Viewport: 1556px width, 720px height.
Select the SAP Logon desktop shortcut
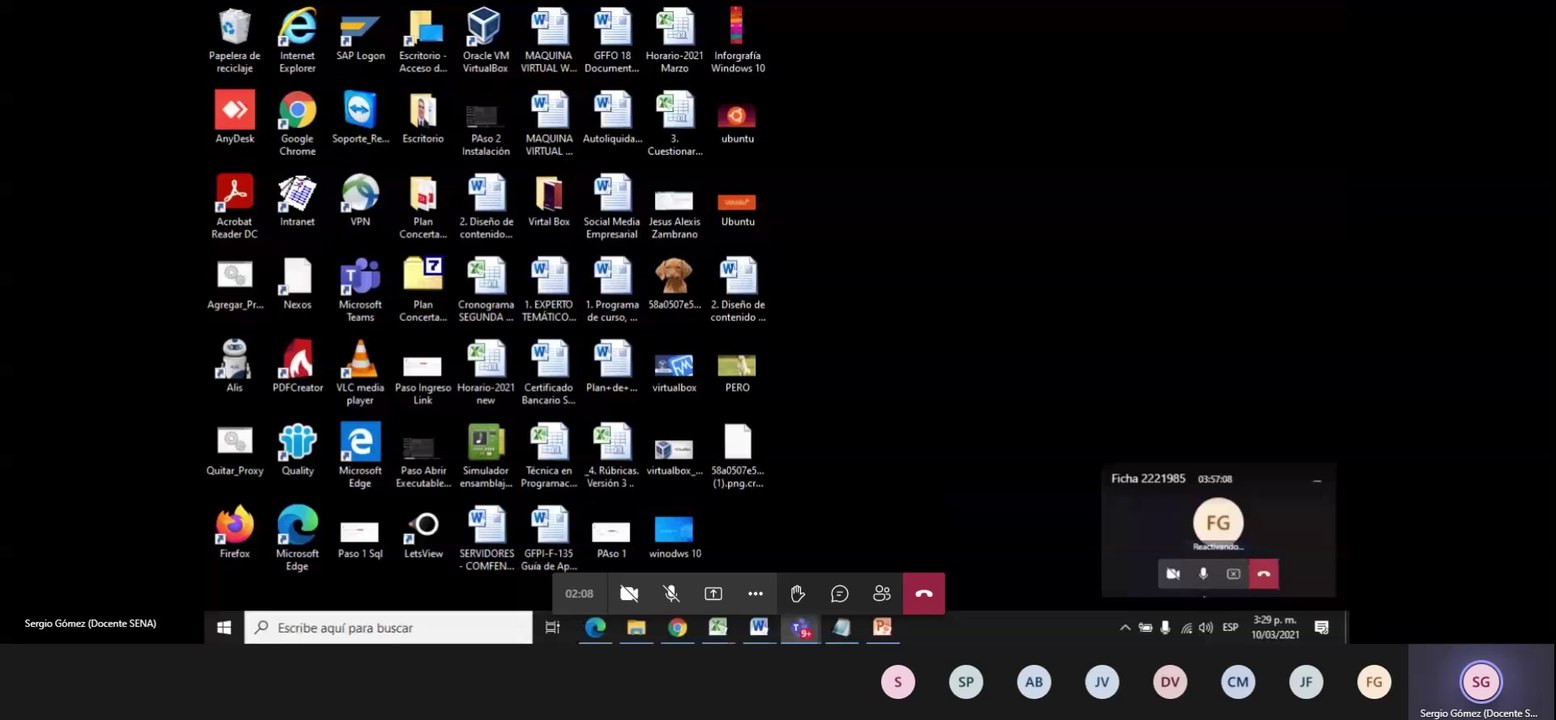(360, 35)
